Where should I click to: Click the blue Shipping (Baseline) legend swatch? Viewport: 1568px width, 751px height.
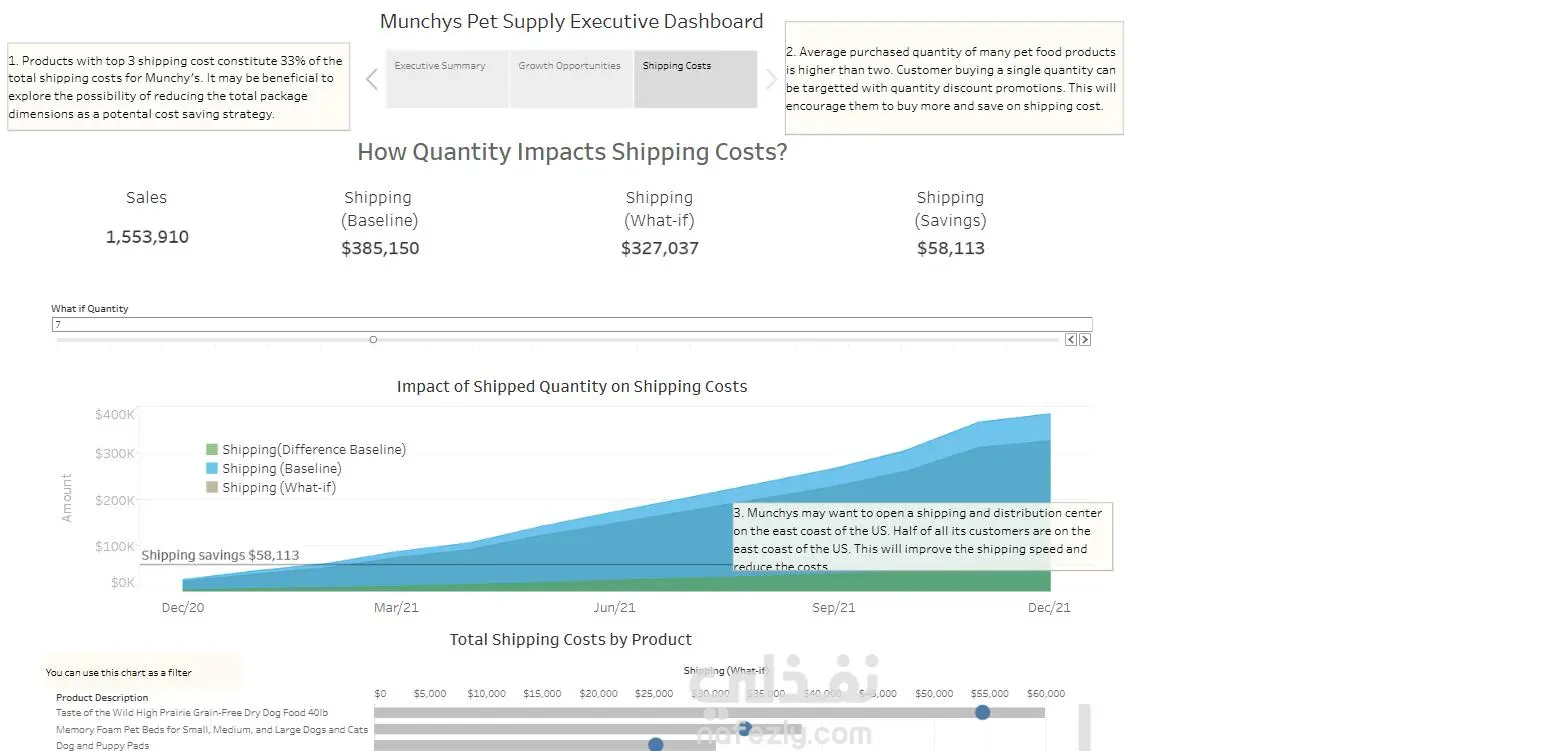coord(212,469)
